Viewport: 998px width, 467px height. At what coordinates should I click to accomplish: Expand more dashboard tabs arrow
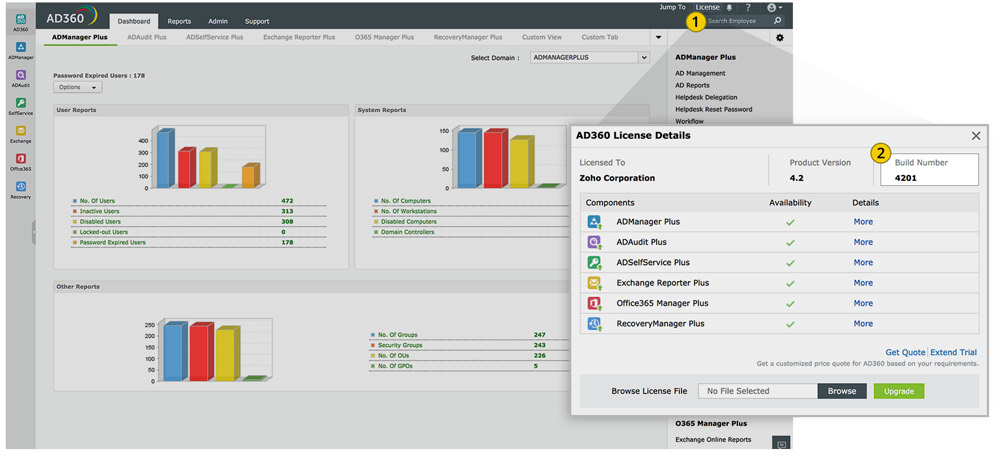coord(658,38)
